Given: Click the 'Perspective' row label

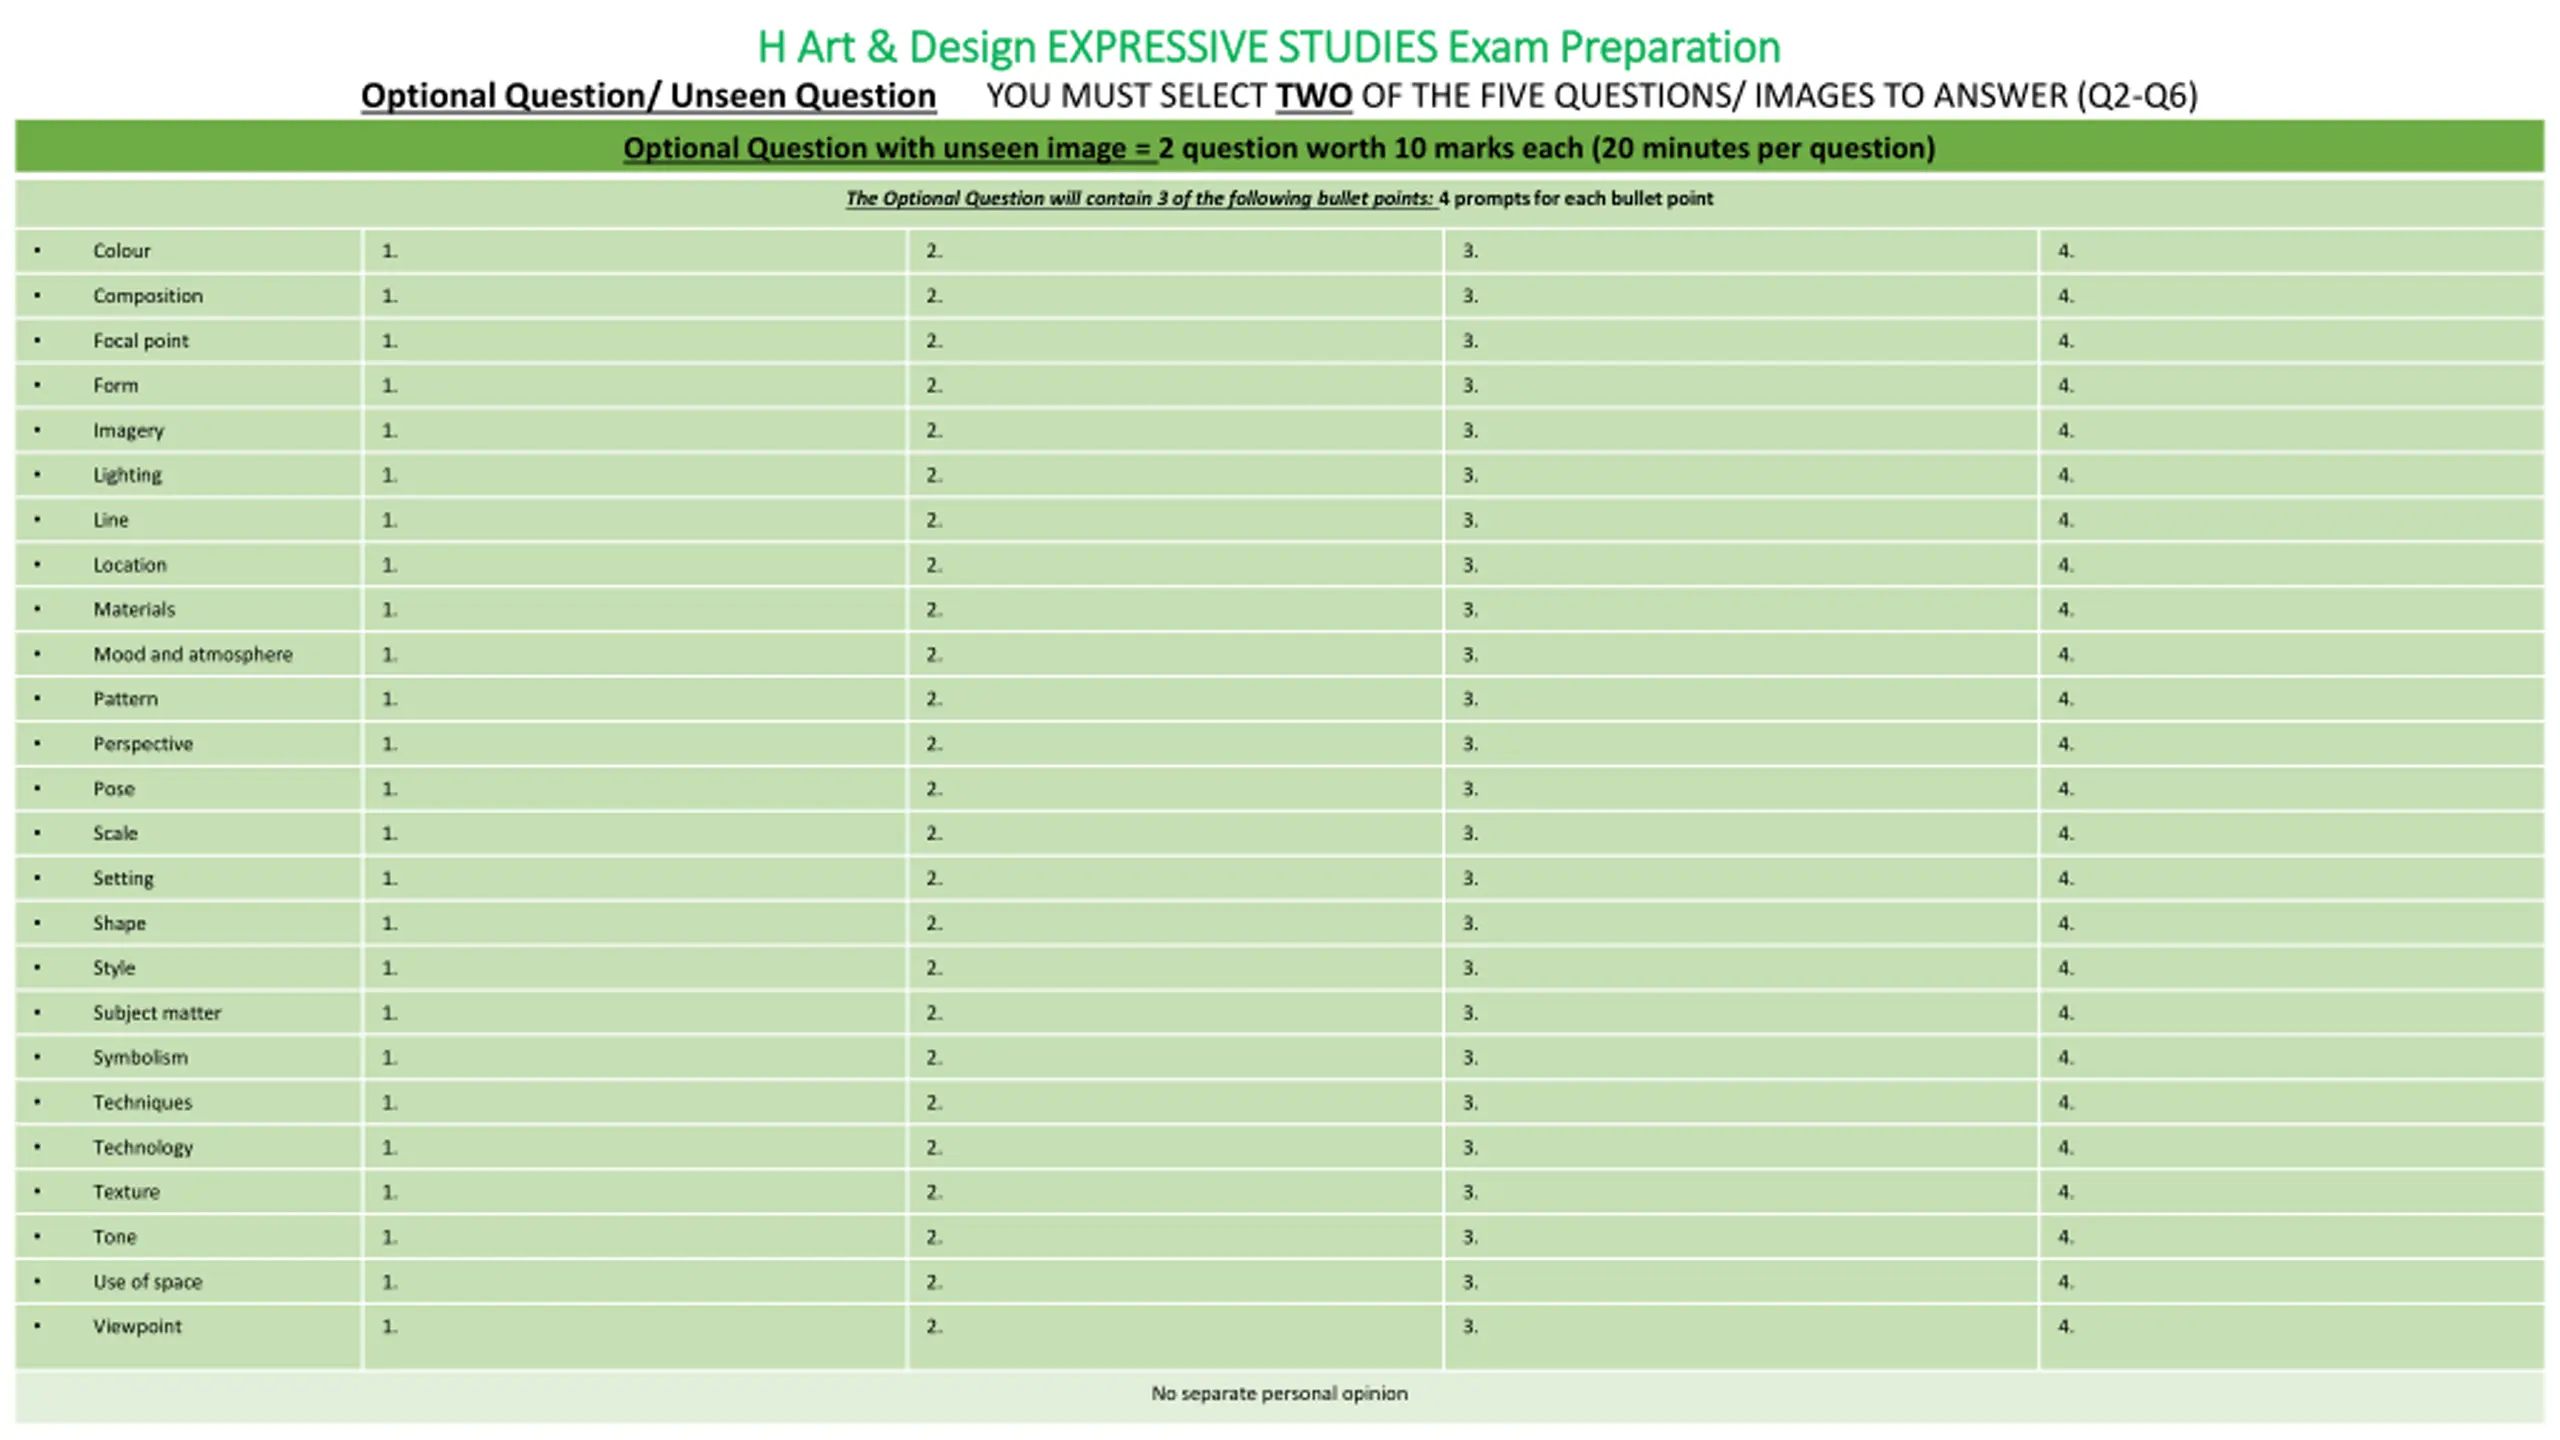Looking at the screenshot, I should tap(142, 744).
